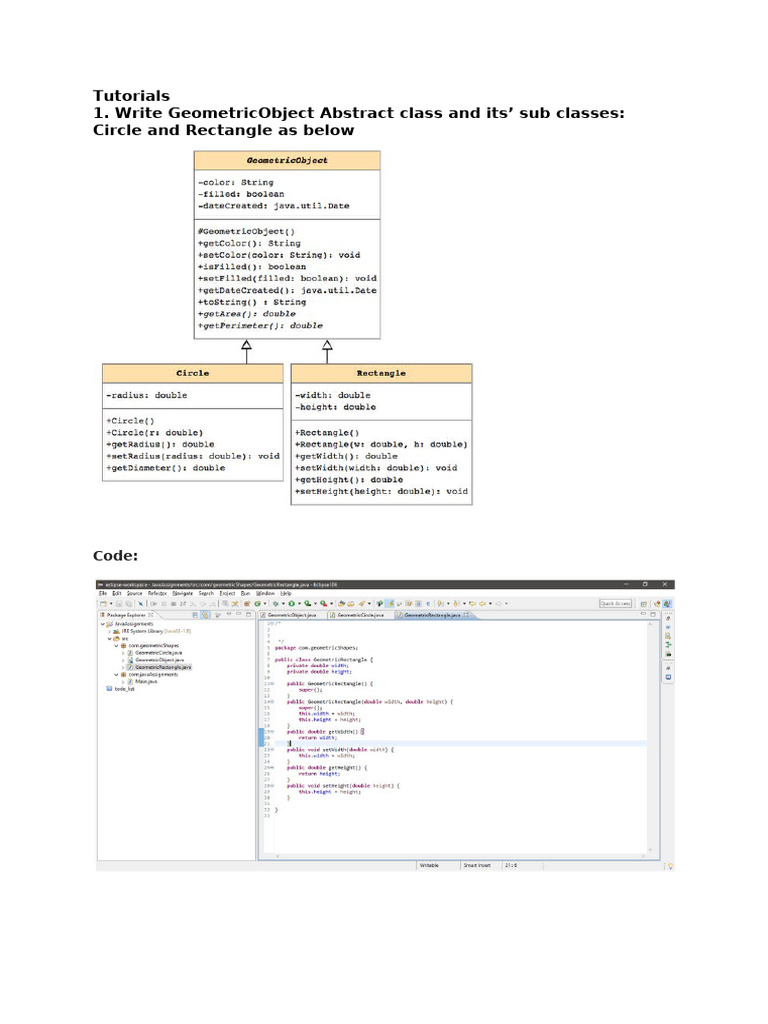Click the editor vertical scrollbar up arrow
This screenshot has height=1024, width=768.
point(650,624)
